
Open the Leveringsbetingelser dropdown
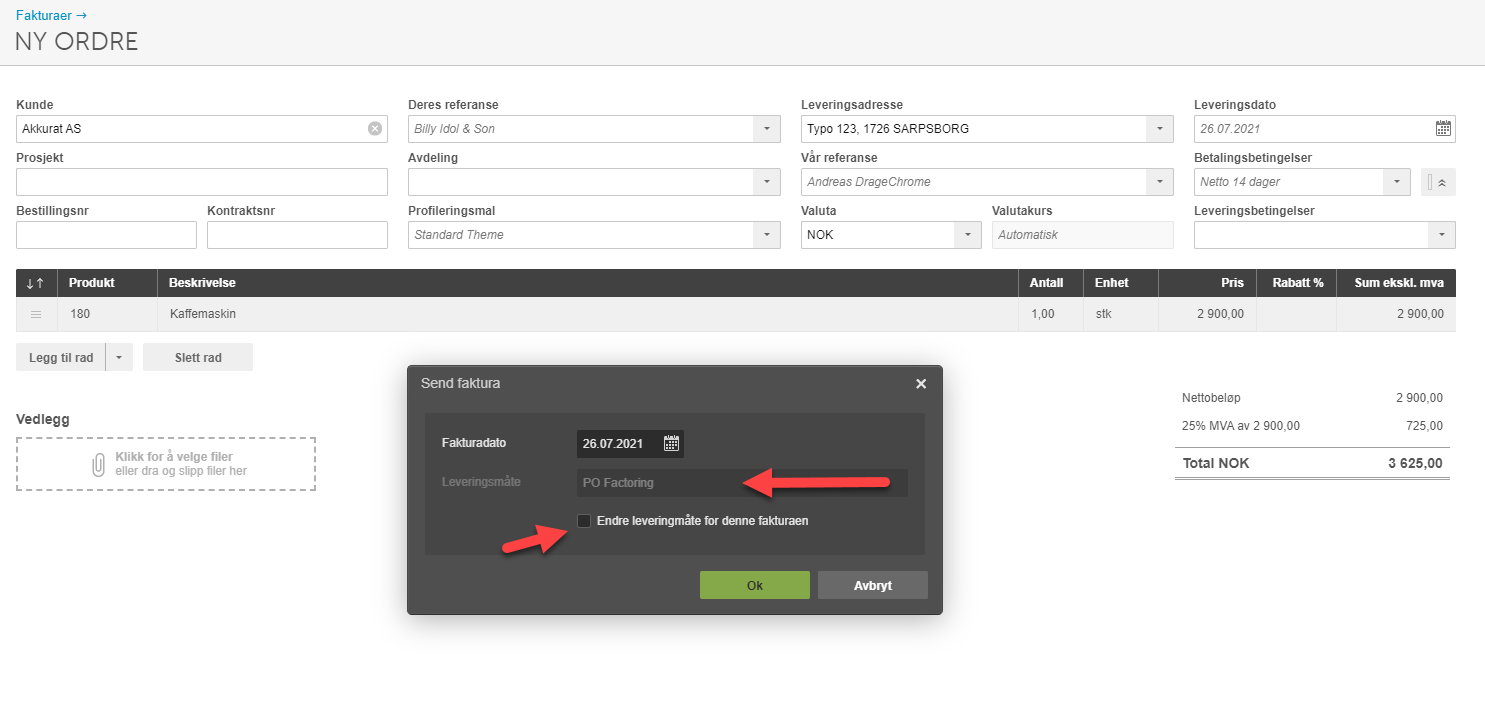(1442, 235)
